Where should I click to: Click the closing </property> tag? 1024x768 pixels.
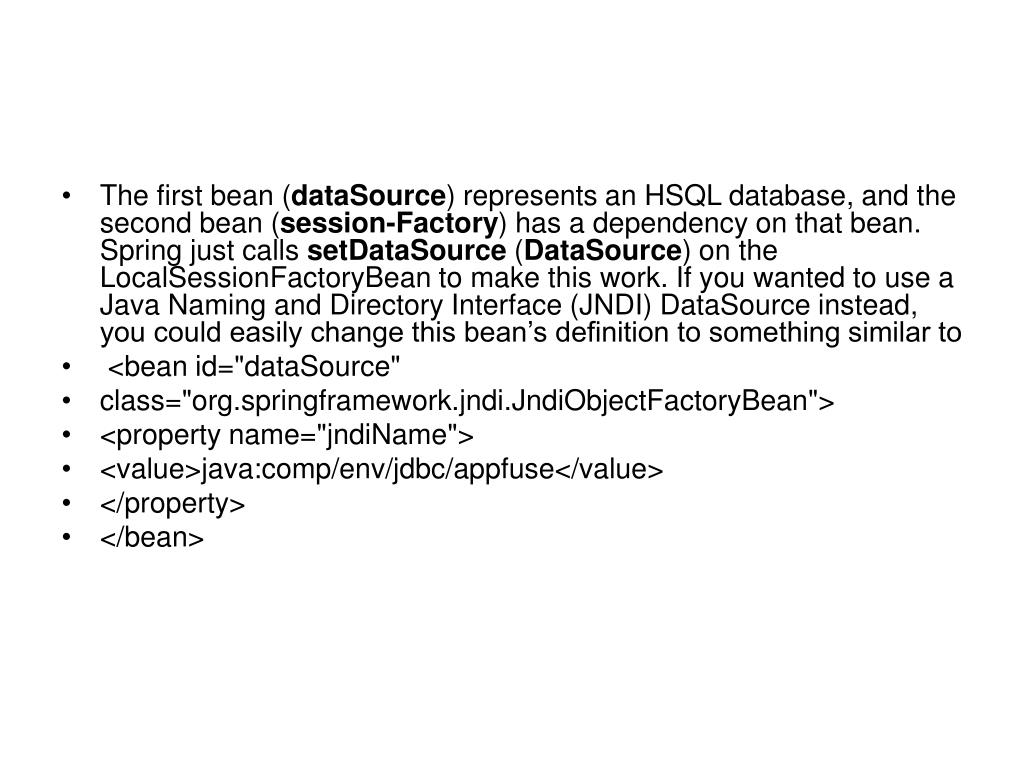tap(172, 504)
